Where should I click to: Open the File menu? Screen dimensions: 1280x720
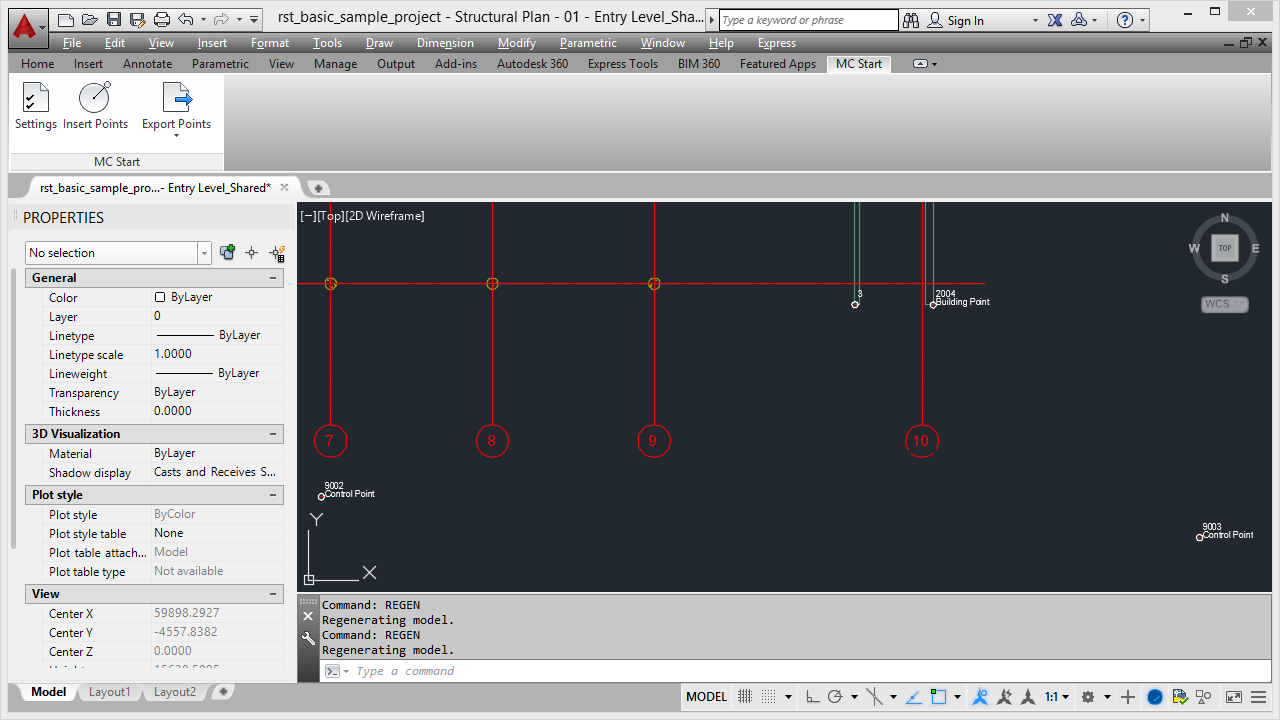(x=72, y=43)
